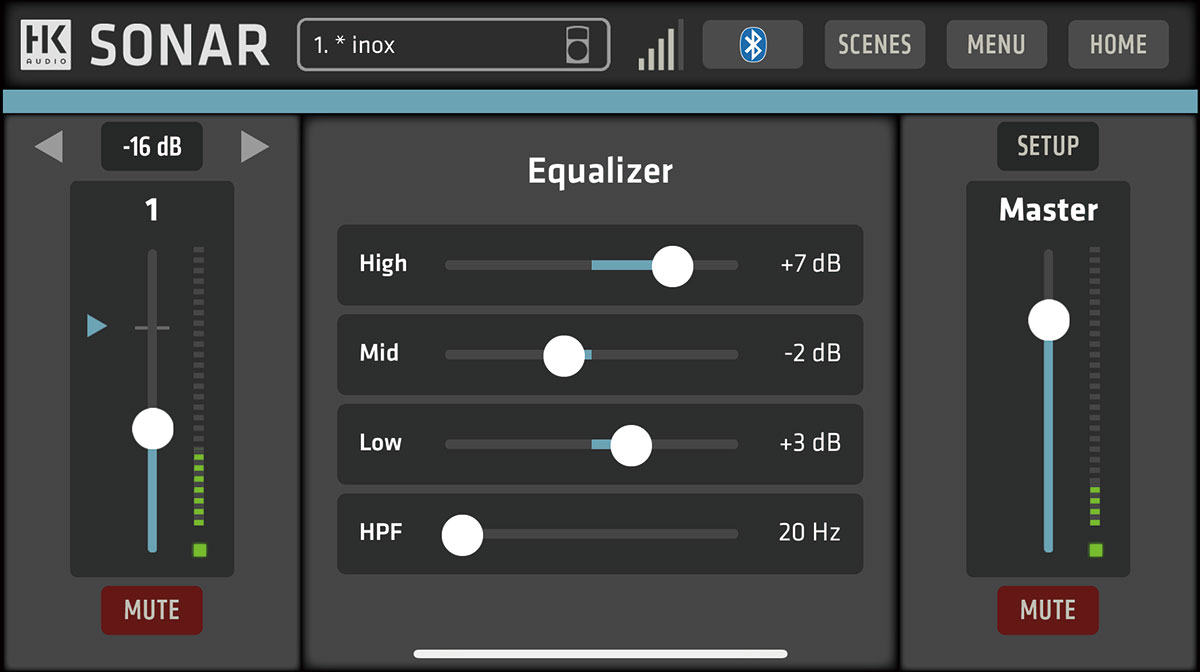Select the '1. * inox' preset field
This screenshot has width=1200, height=672.
click(453, 45)
